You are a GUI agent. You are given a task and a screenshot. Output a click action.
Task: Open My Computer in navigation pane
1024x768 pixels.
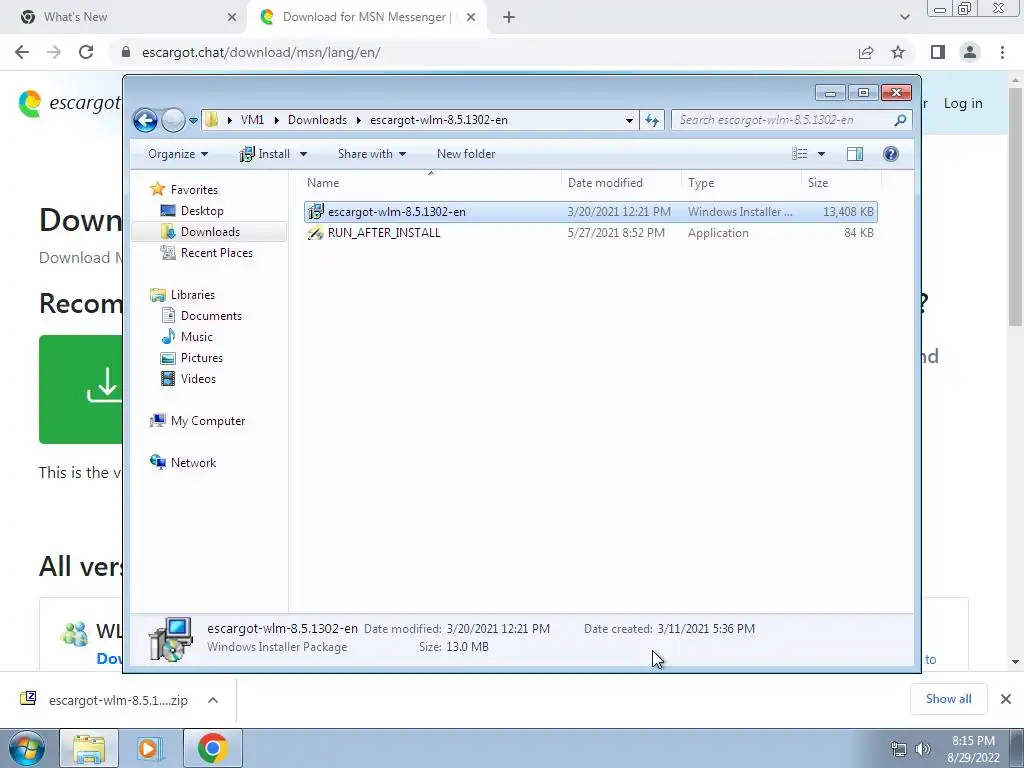[208, 421]
